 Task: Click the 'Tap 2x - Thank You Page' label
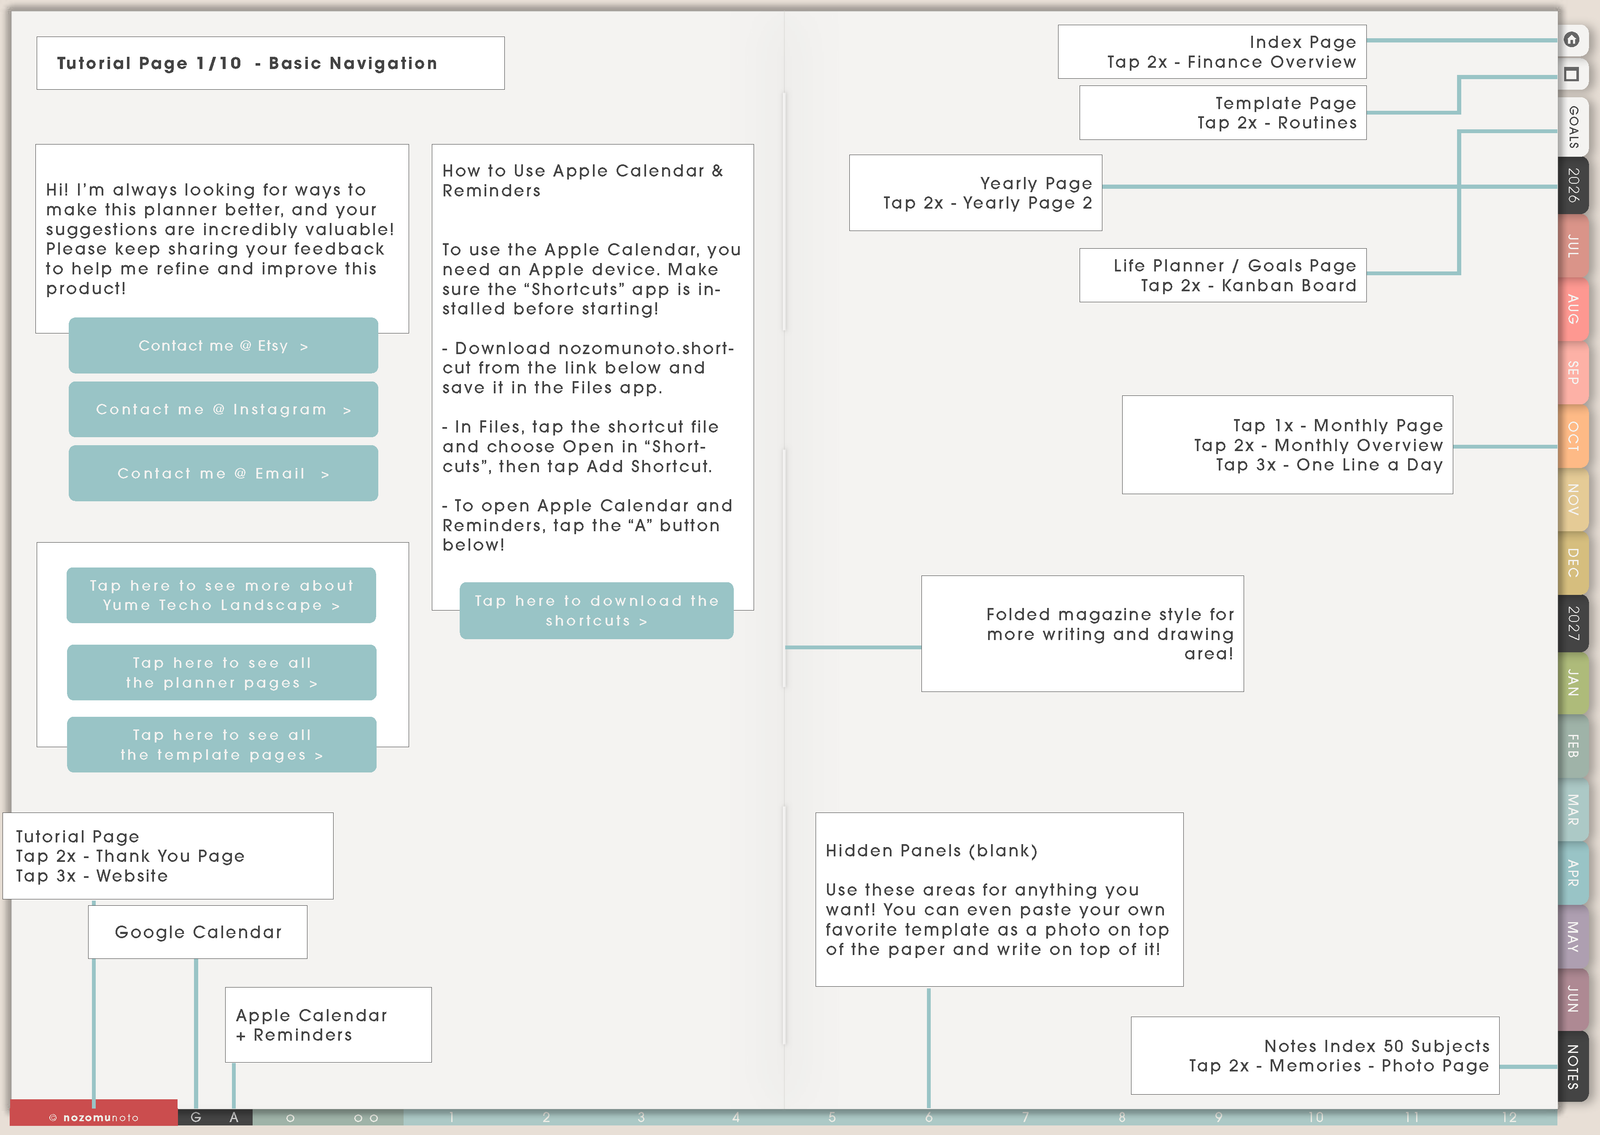coord(130,856)
